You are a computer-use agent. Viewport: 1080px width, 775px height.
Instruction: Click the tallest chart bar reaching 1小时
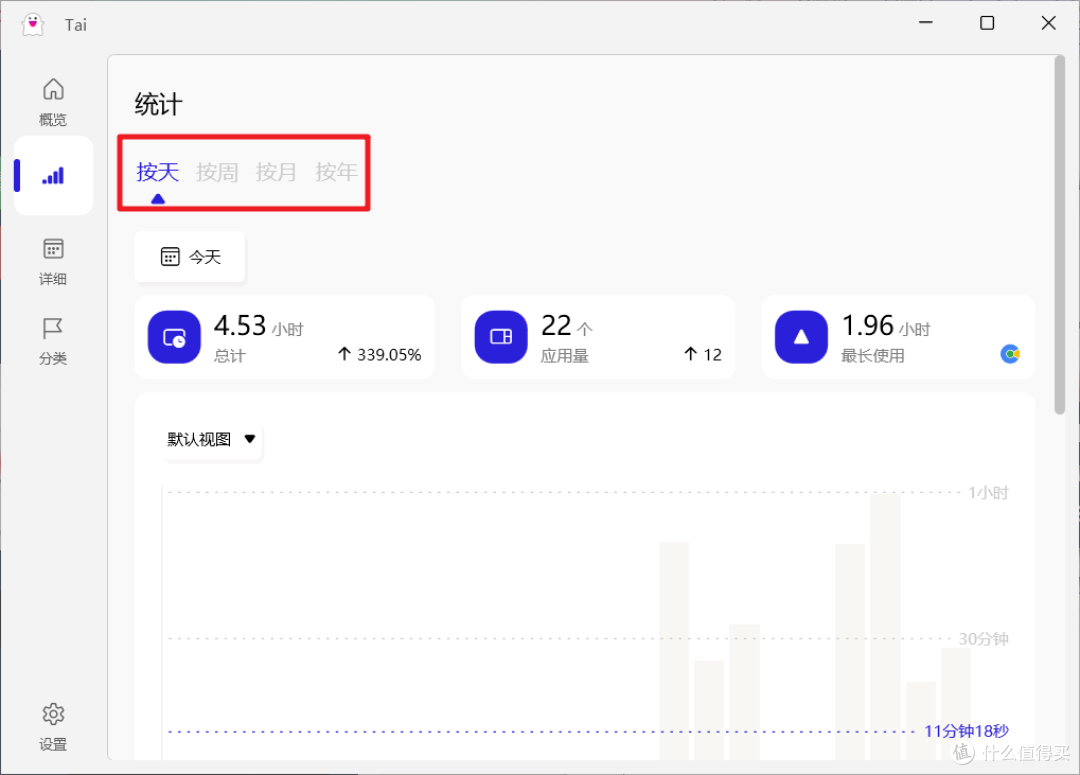pyautogui.click(x=885, y=627)
